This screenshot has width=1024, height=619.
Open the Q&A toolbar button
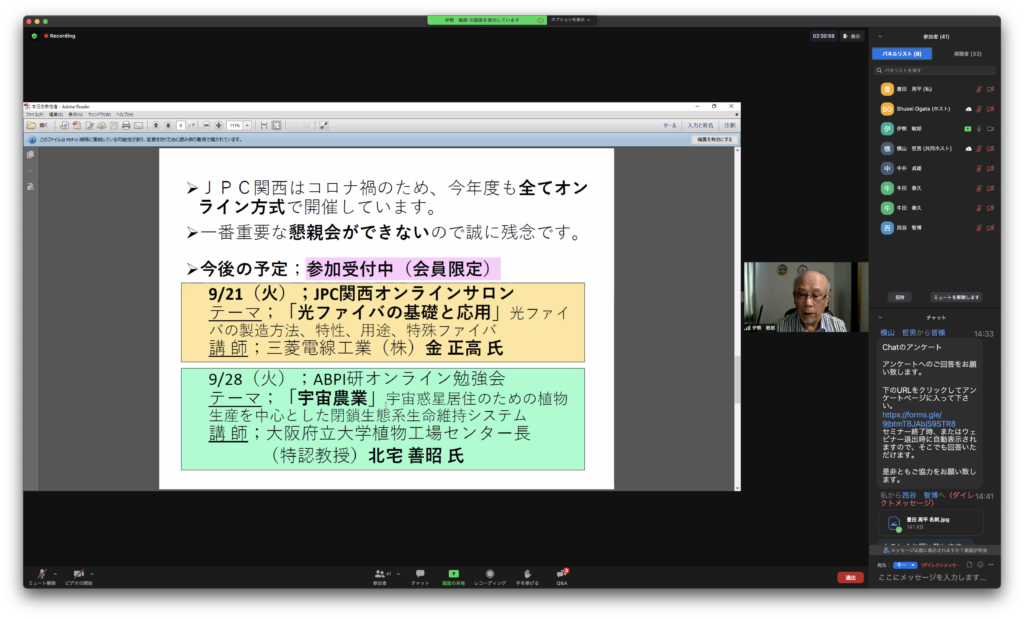click(x=562, y=577)
